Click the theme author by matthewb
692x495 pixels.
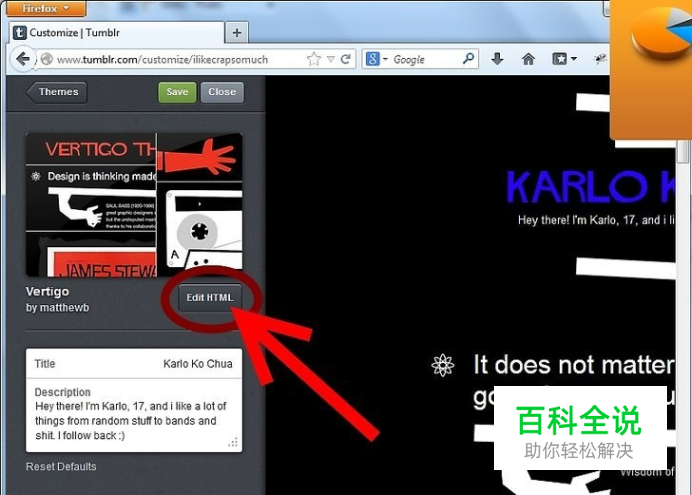click(57, 308)
